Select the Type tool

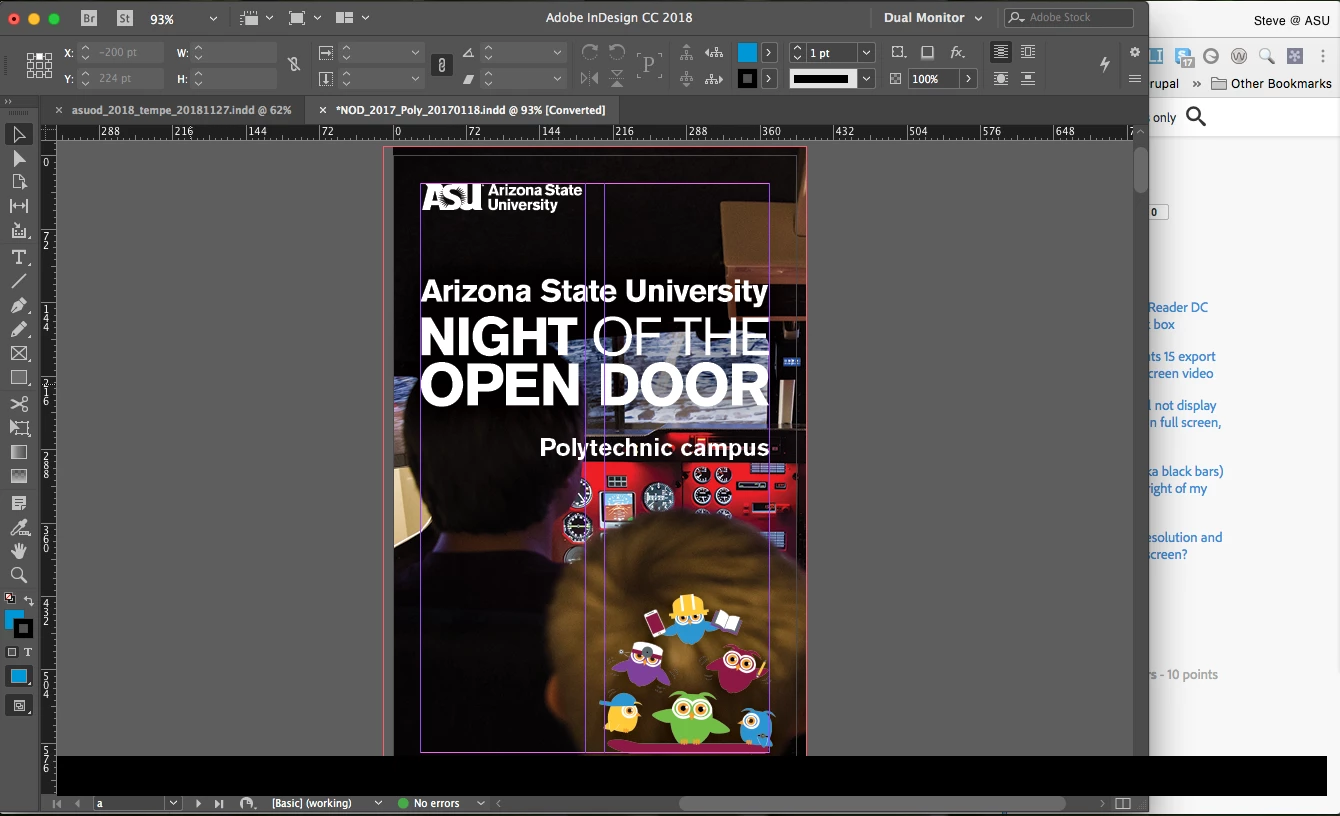[x=19, y=257]
